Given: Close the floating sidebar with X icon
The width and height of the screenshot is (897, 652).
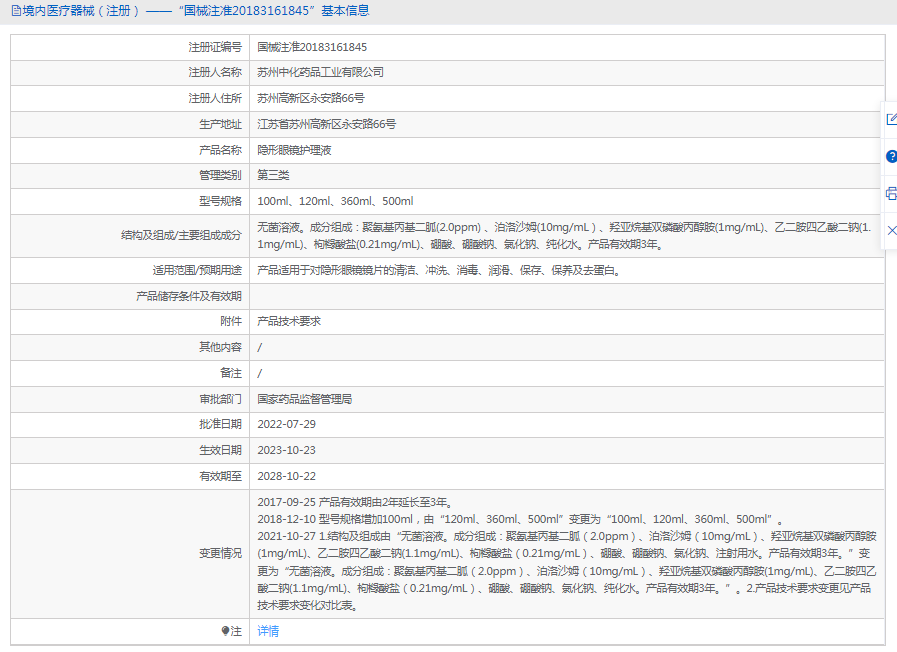Looking at the screenshot, I should [891, 230].
